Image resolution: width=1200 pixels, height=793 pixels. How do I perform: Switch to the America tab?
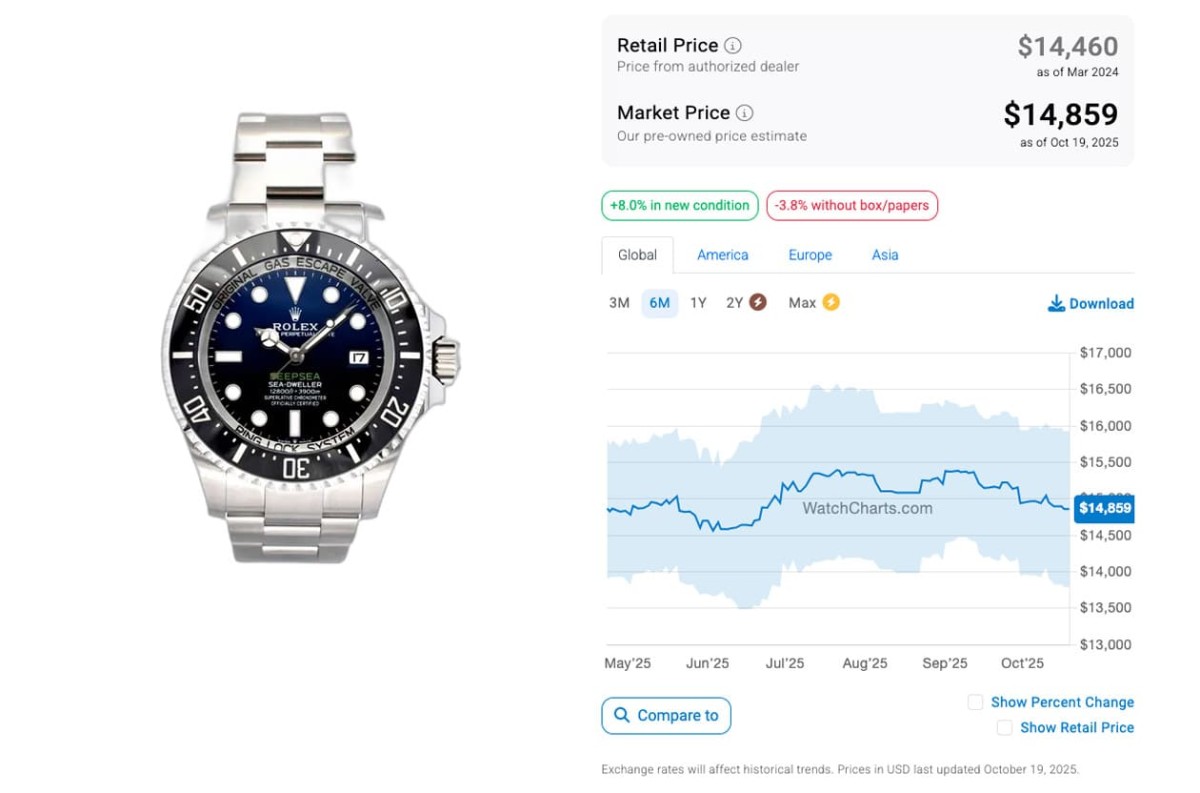[723, 255]
